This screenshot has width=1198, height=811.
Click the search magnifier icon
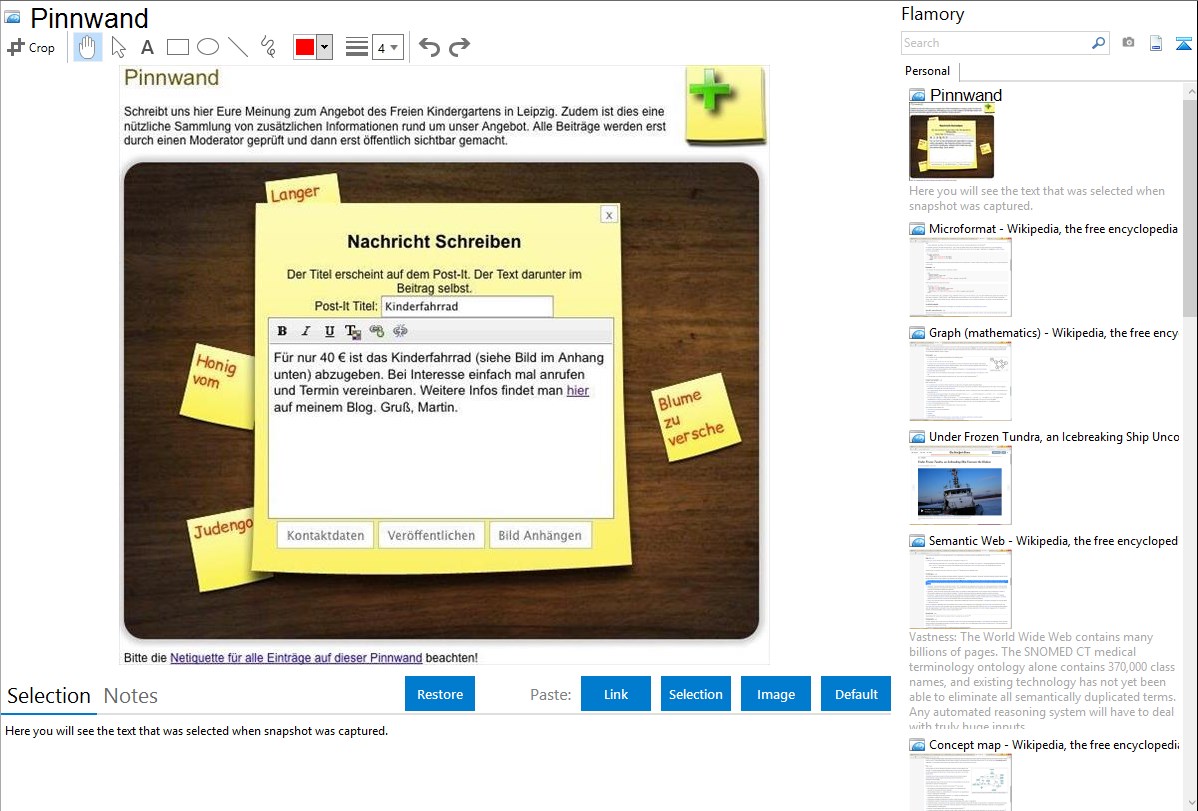pos(1098,43)
